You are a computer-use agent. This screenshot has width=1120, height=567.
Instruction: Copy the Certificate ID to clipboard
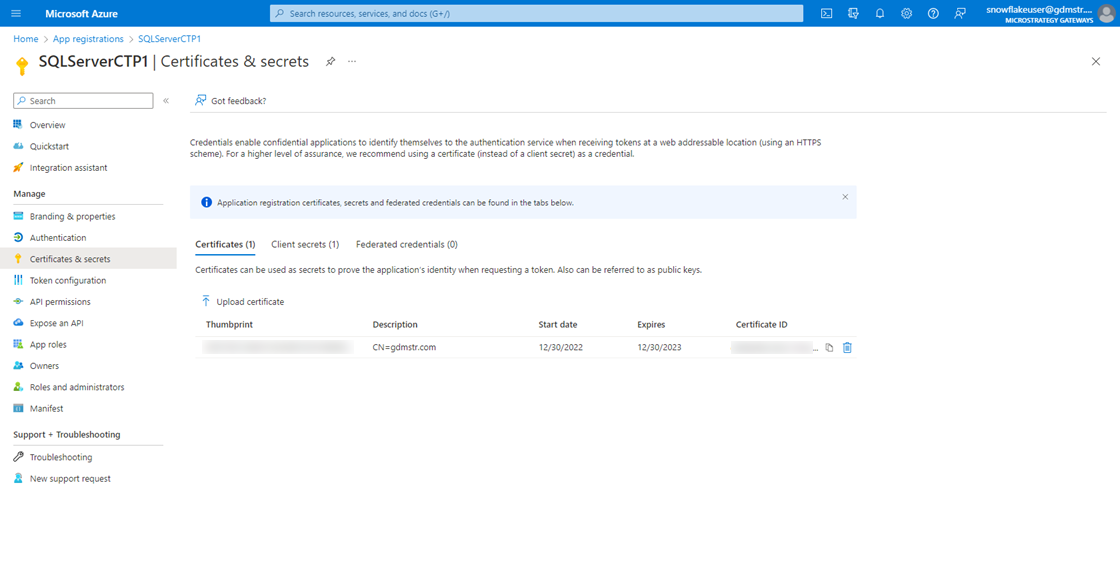pyautogui.click(x=829, y=348)
